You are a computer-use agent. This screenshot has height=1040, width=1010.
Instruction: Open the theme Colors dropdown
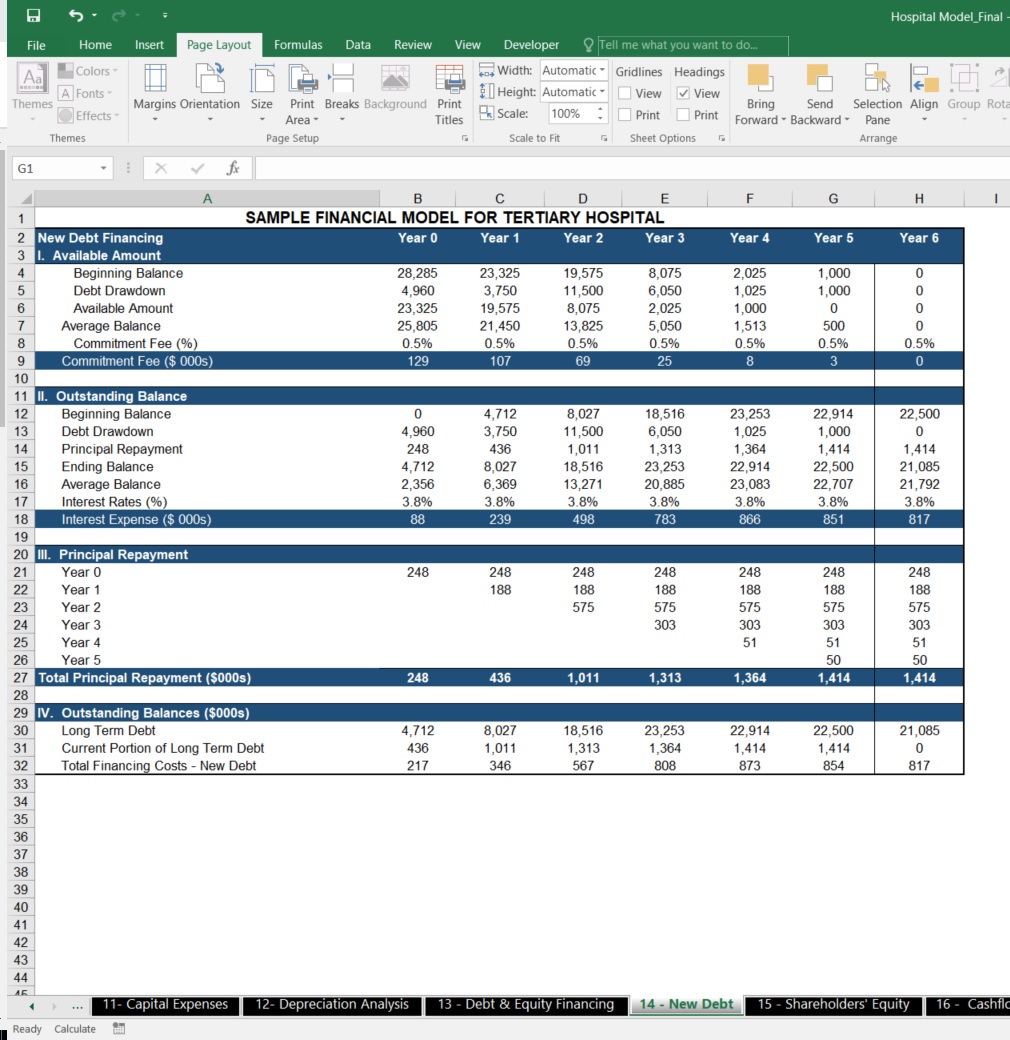pos(88,71)
